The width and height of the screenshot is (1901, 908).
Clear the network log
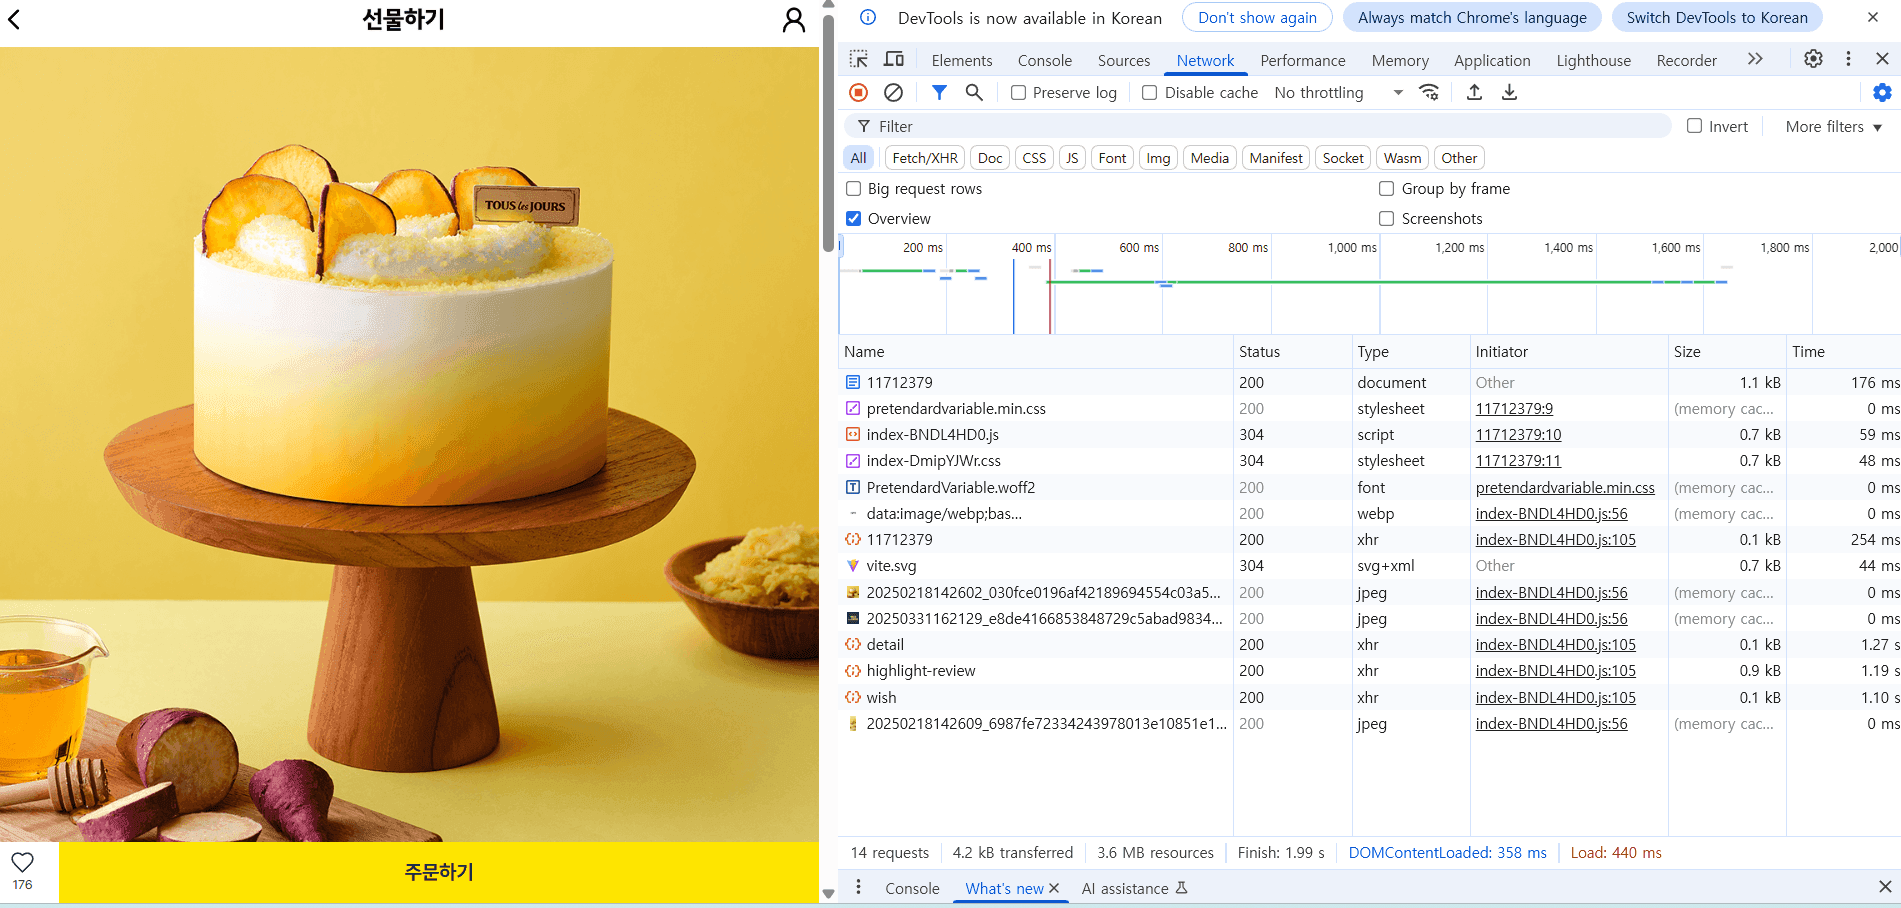point(893,92)
